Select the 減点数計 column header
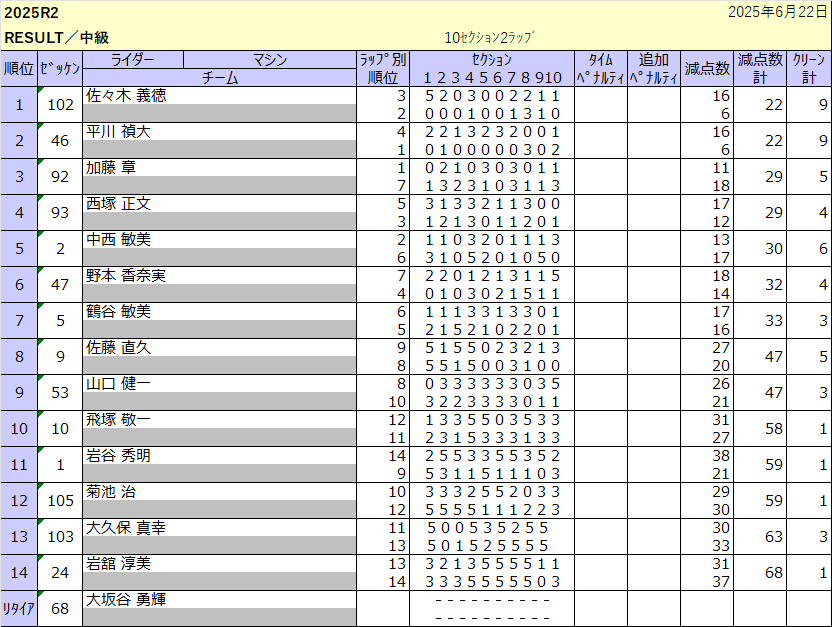 [x=760, y=68]
